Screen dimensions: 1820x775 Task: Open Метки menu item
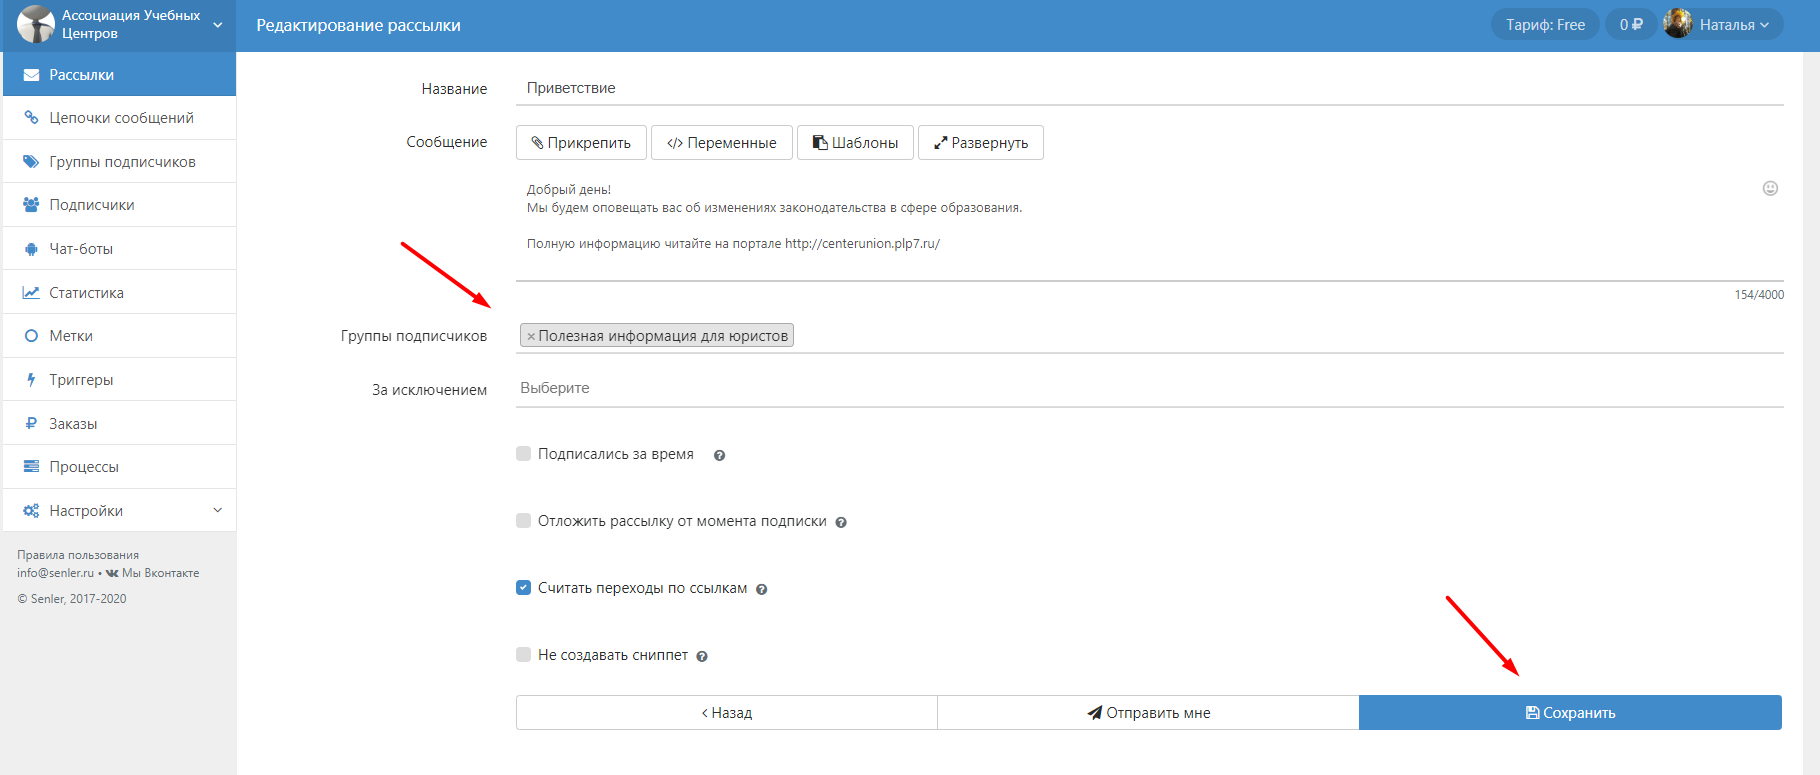click(119, 336)
